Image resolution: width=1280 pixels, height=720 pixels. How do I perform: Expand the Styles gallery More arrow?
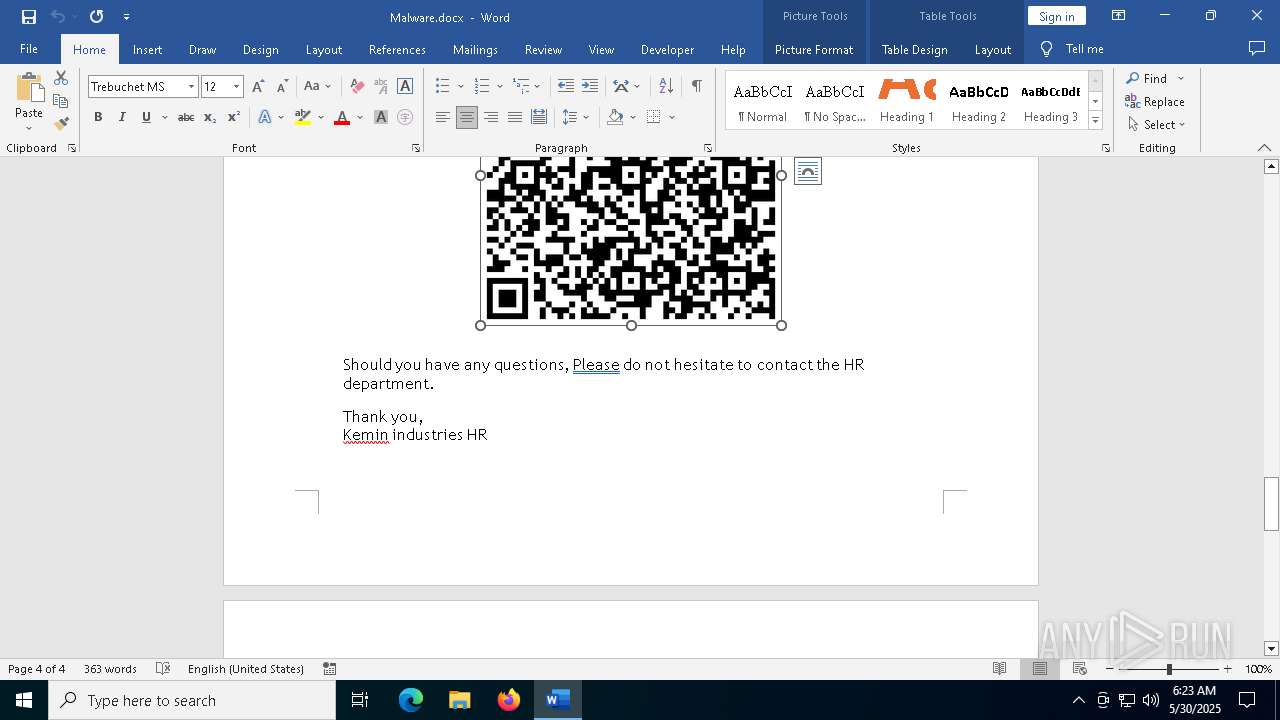click(1095, 121)
